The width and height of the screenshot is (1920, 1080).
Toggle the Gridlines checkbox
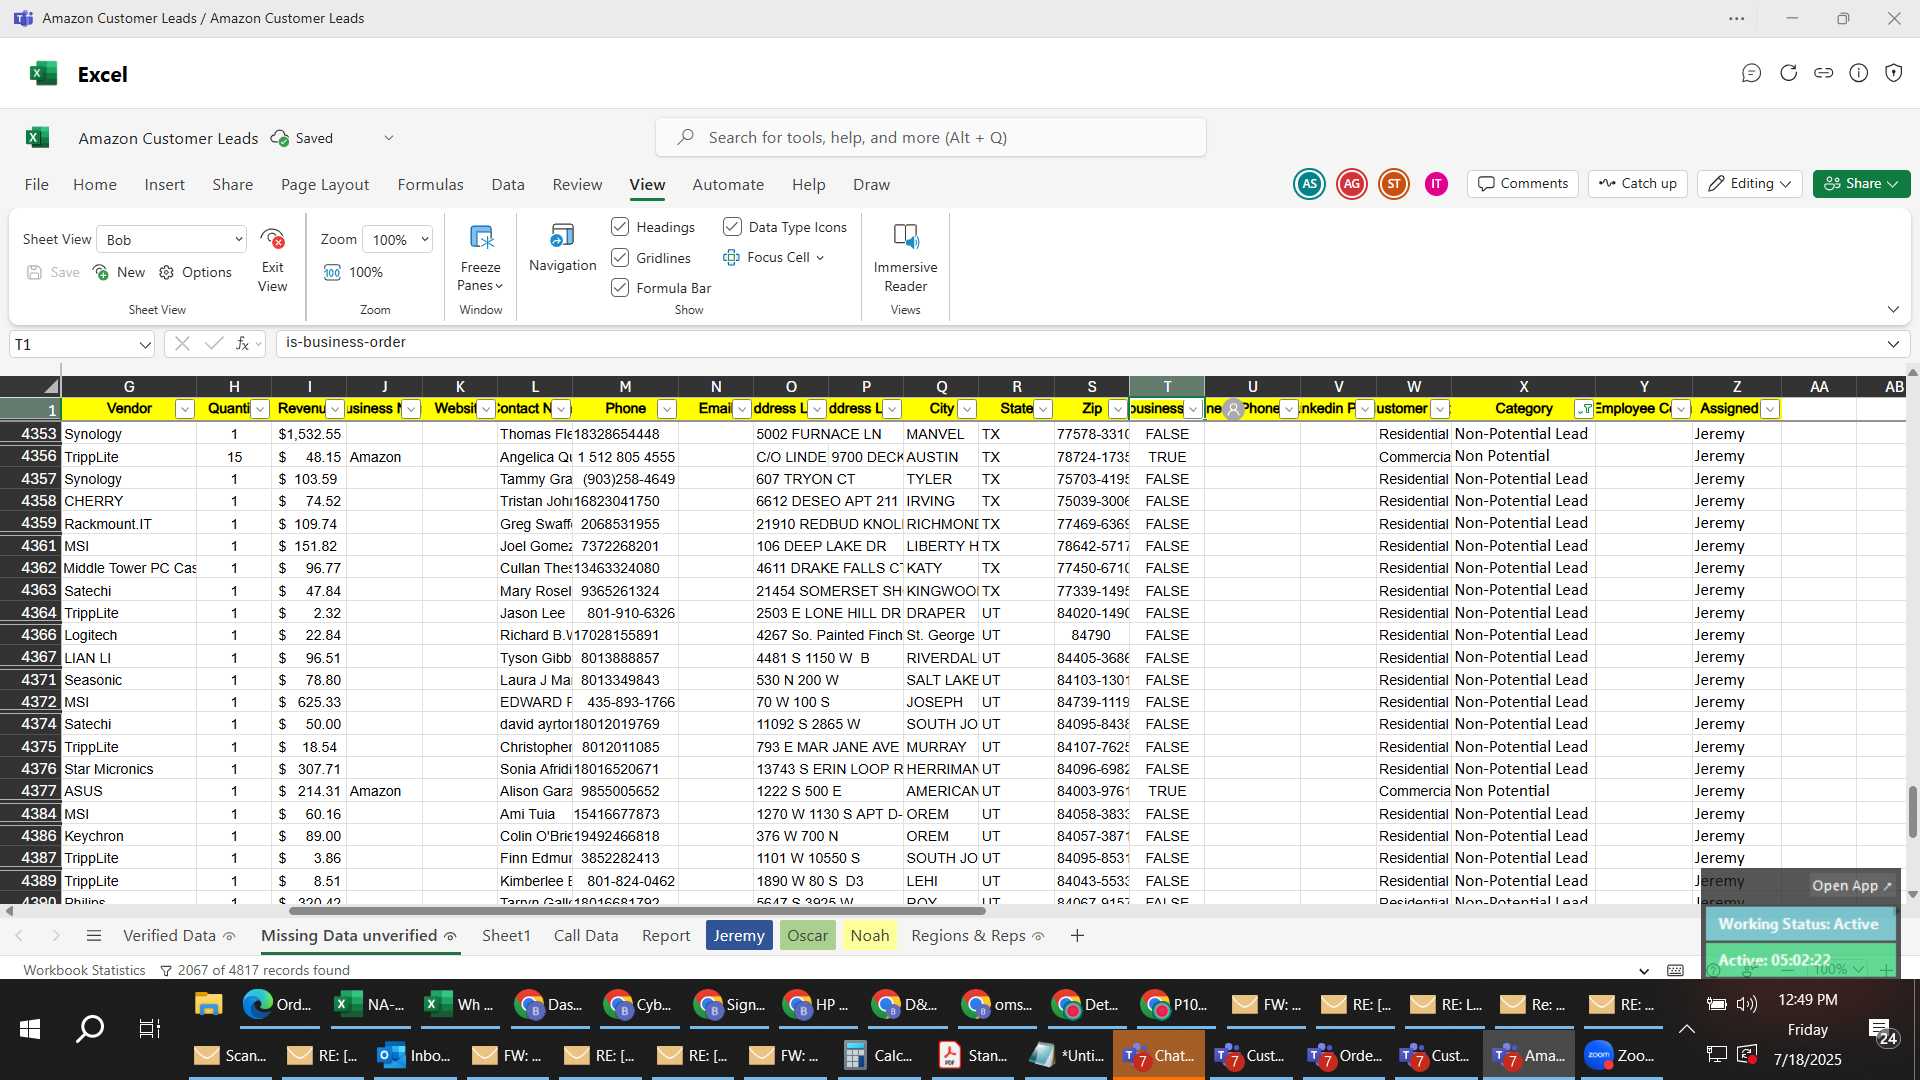point(620,258)
